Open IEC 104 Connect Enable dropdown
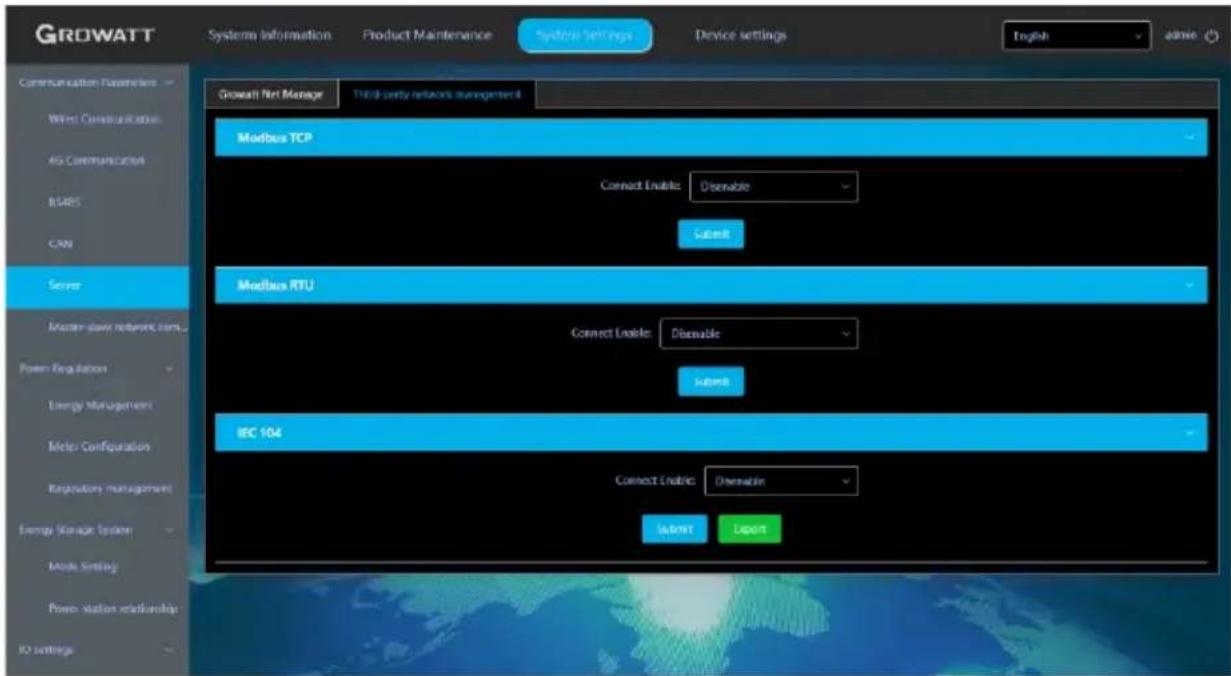 click(782, 481)
